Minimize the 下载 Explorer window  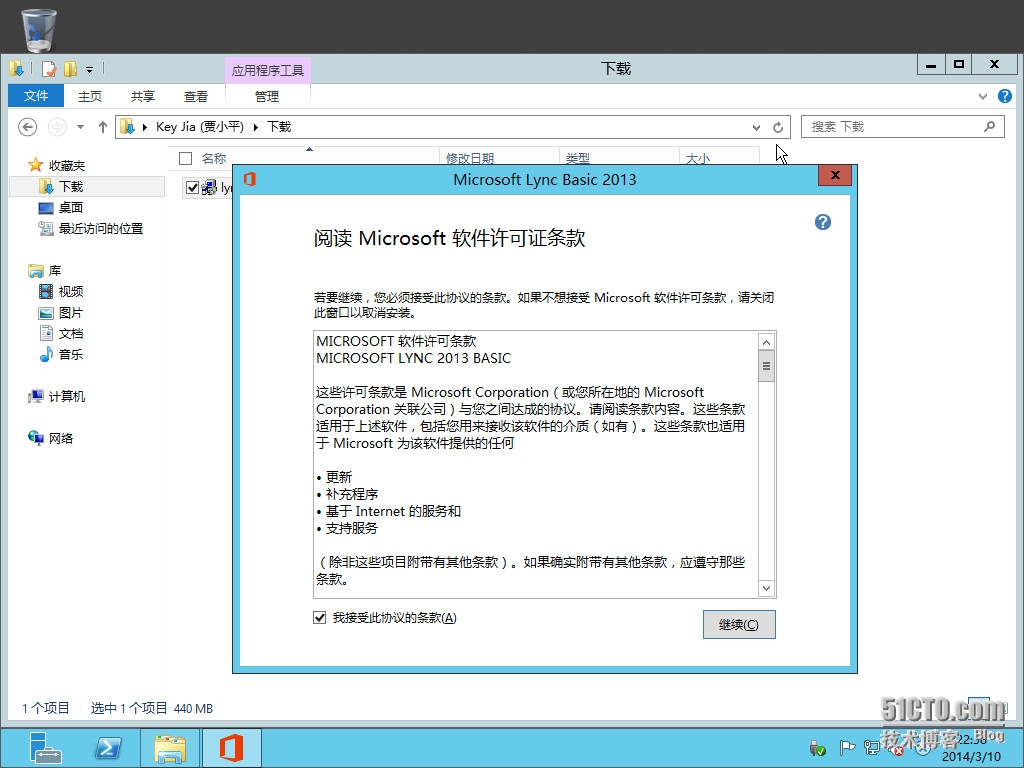[931, 65]
